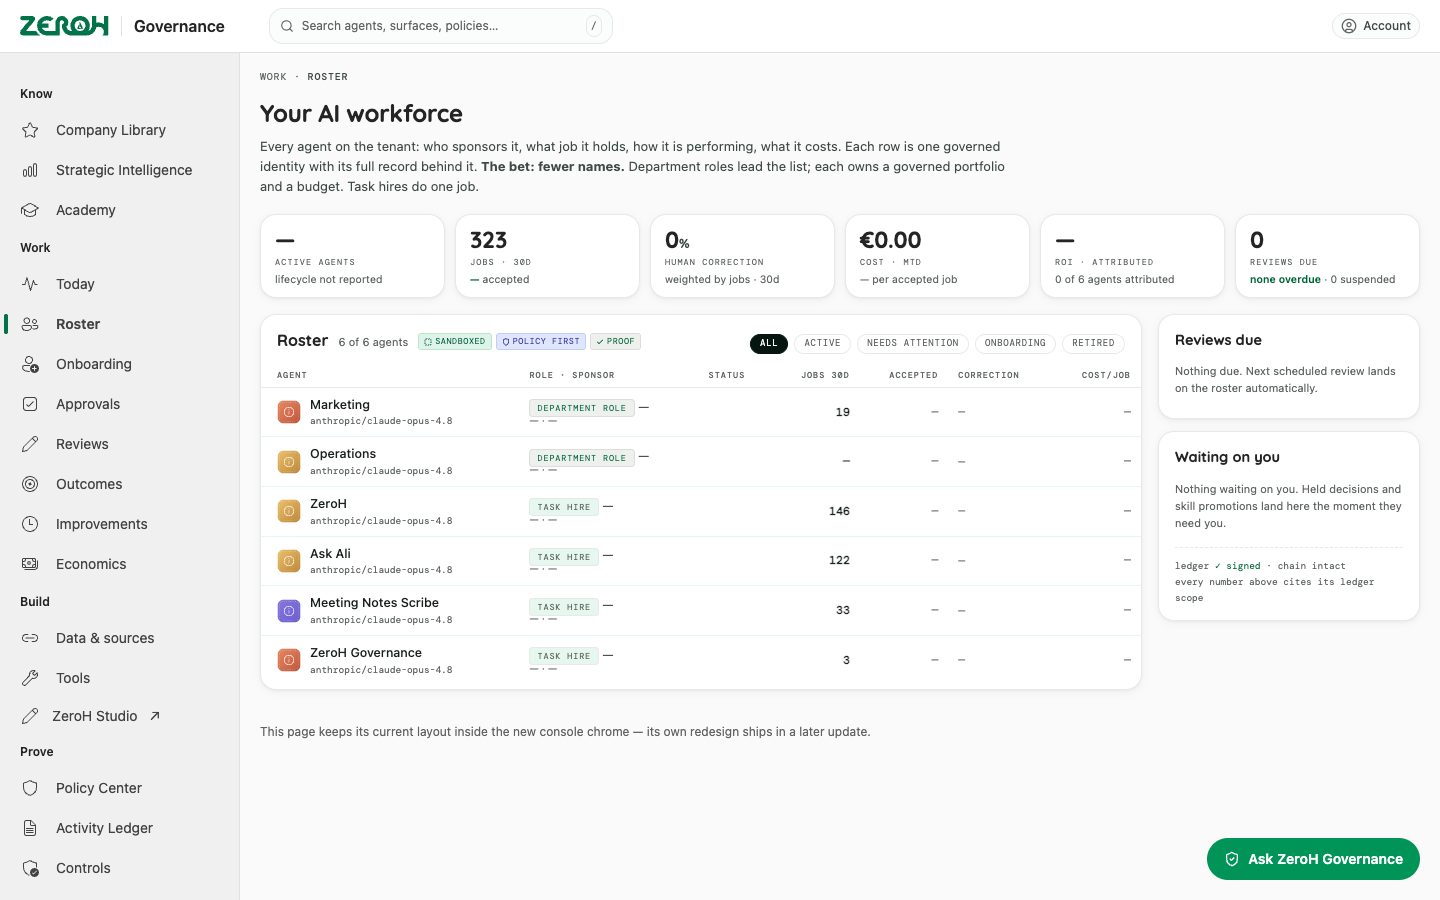
Task: Click the Academy graduation cap icon
Action: click(30, 210)
